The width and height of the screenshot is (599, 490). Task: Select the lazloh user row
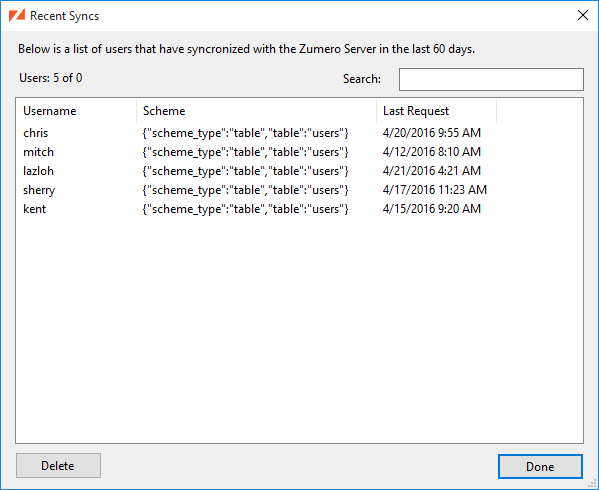pos(300,171)
